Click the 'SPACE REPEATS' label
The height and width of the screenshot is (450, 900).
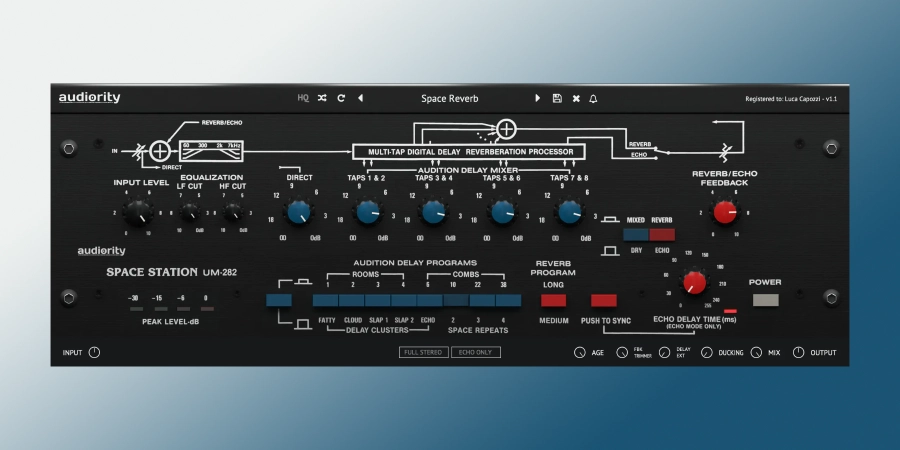478,330
